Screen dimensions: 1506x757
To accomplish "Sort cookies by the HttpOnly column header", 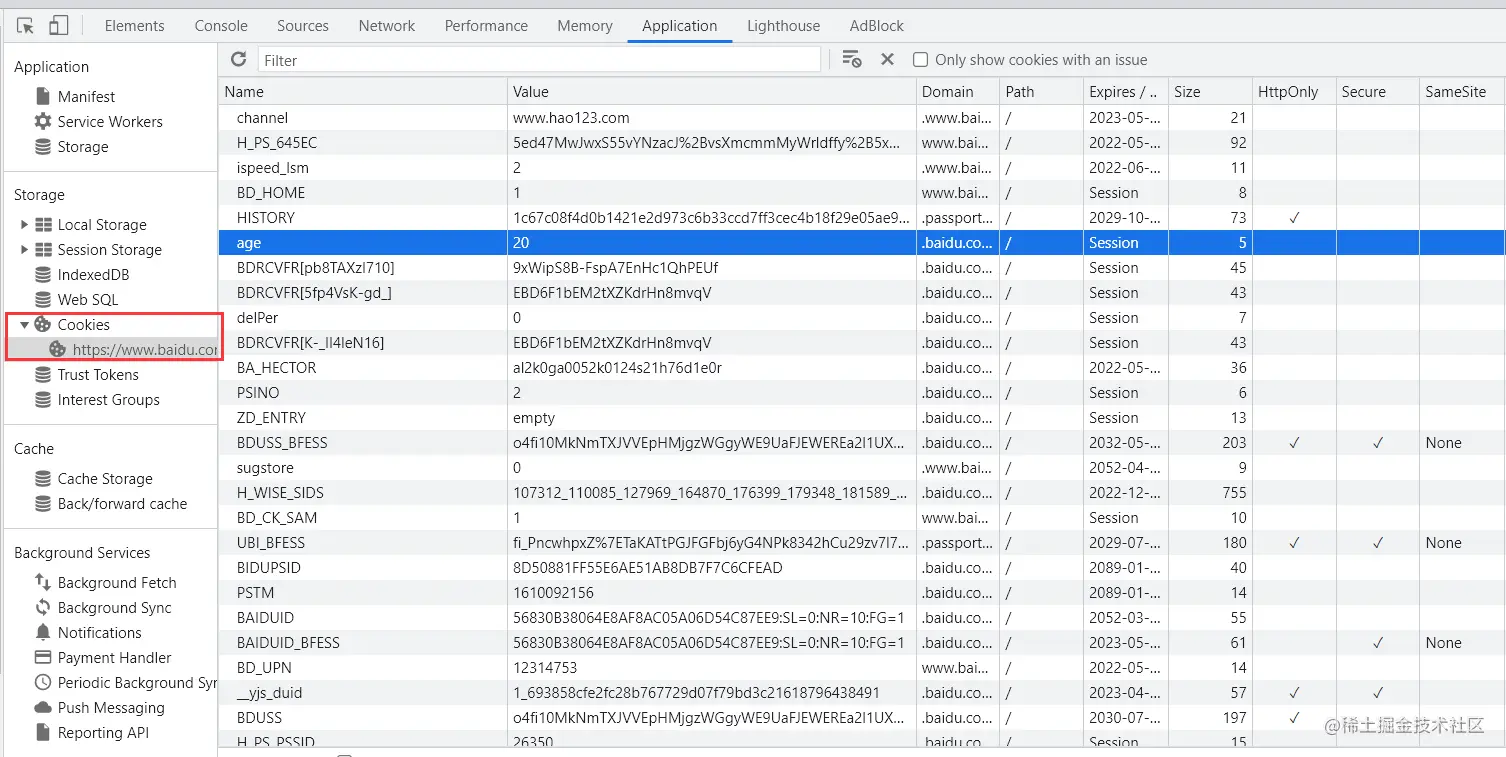I will (1294, 92).
